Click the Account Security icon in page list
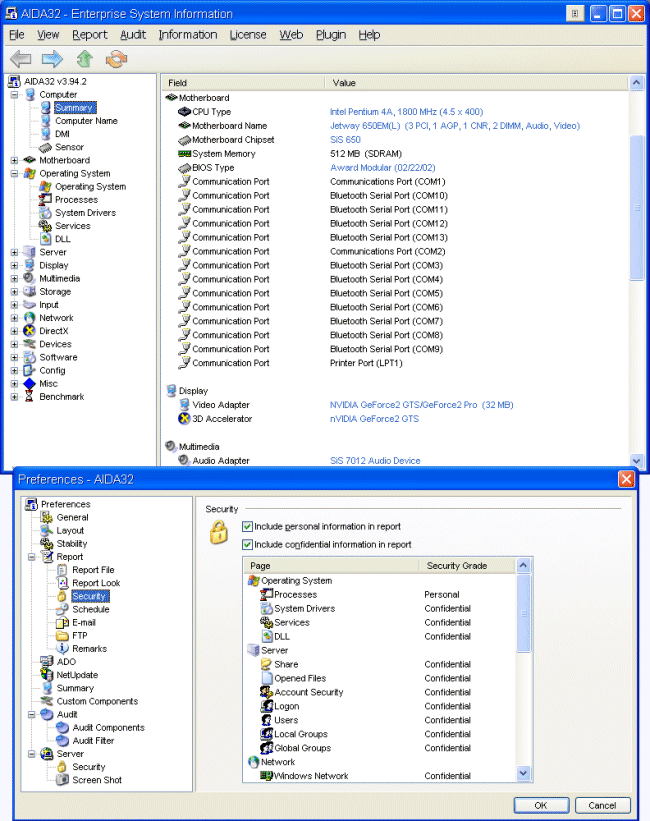This screenshot has width=650, height=821. (x=267, y=692)
